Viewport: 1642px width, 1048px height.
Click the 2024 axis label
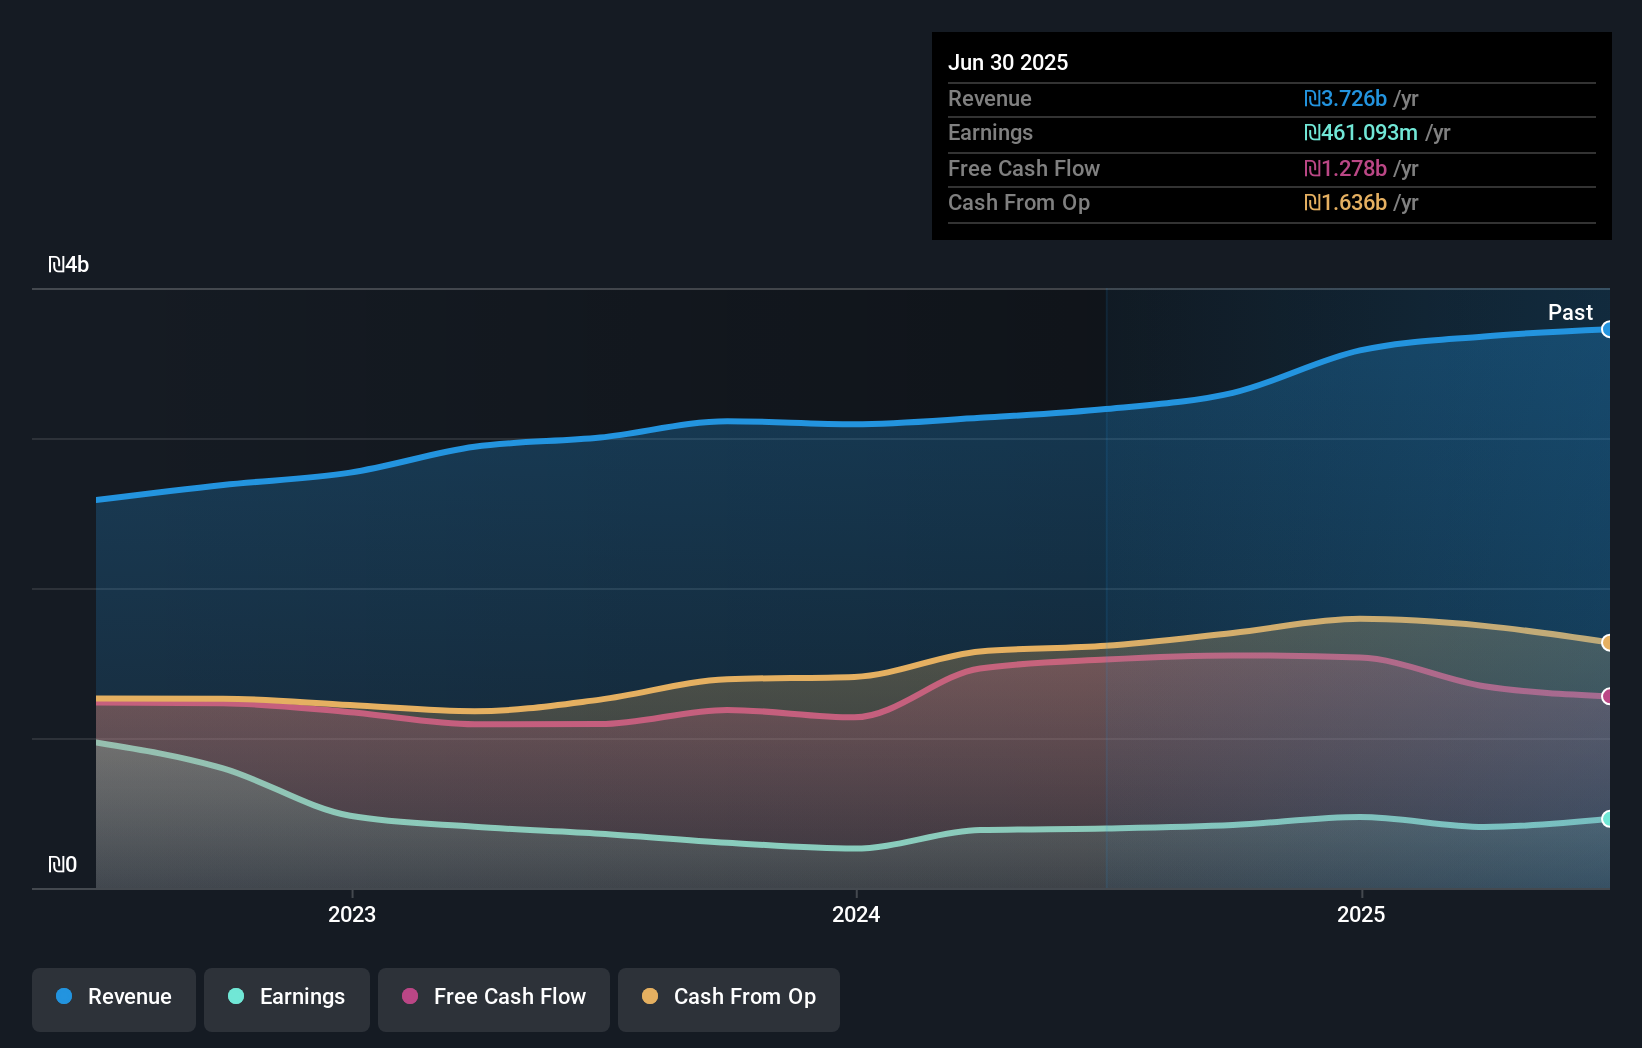pyautogui.click(x=856, y=914)
